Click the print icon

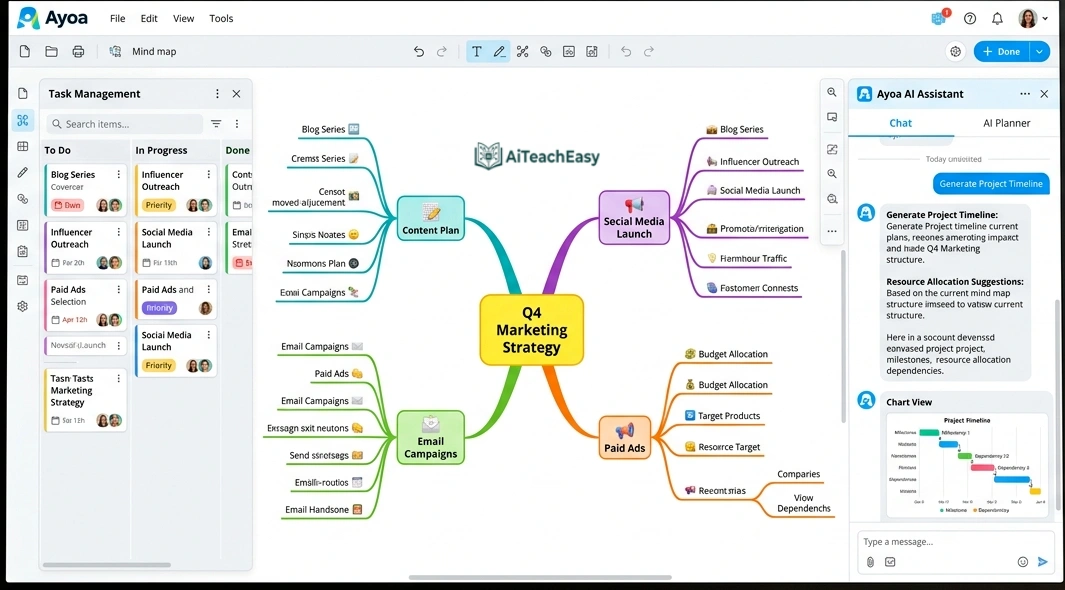(x=78, y=52)
